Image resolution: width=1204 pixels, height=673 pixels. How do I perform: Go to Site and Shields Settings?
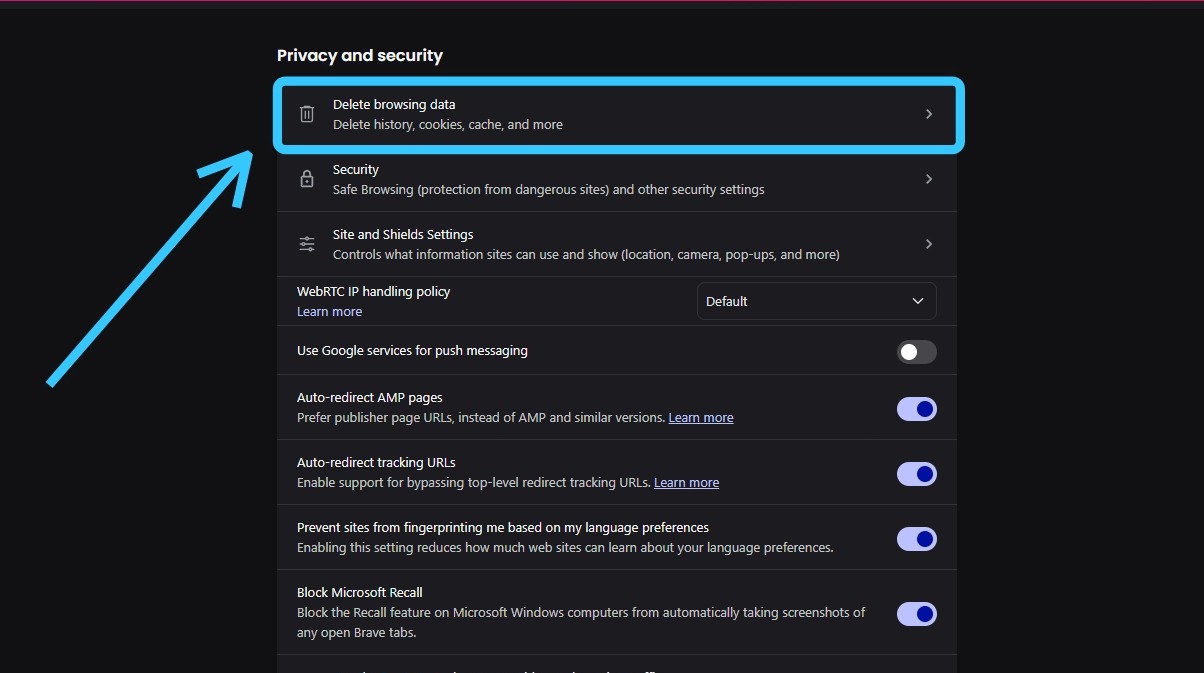click(585, 245)
